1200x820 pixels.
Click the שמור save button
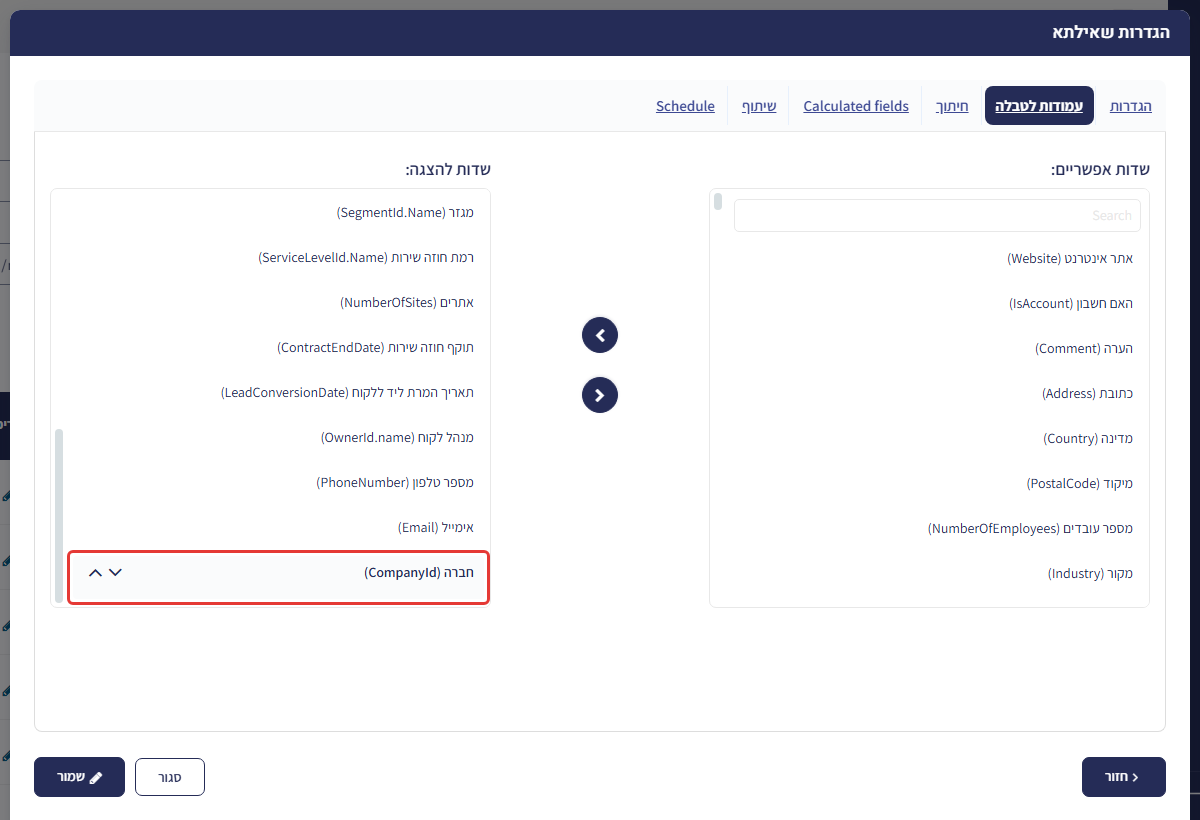pyautogui.click(x=79, y=777)
